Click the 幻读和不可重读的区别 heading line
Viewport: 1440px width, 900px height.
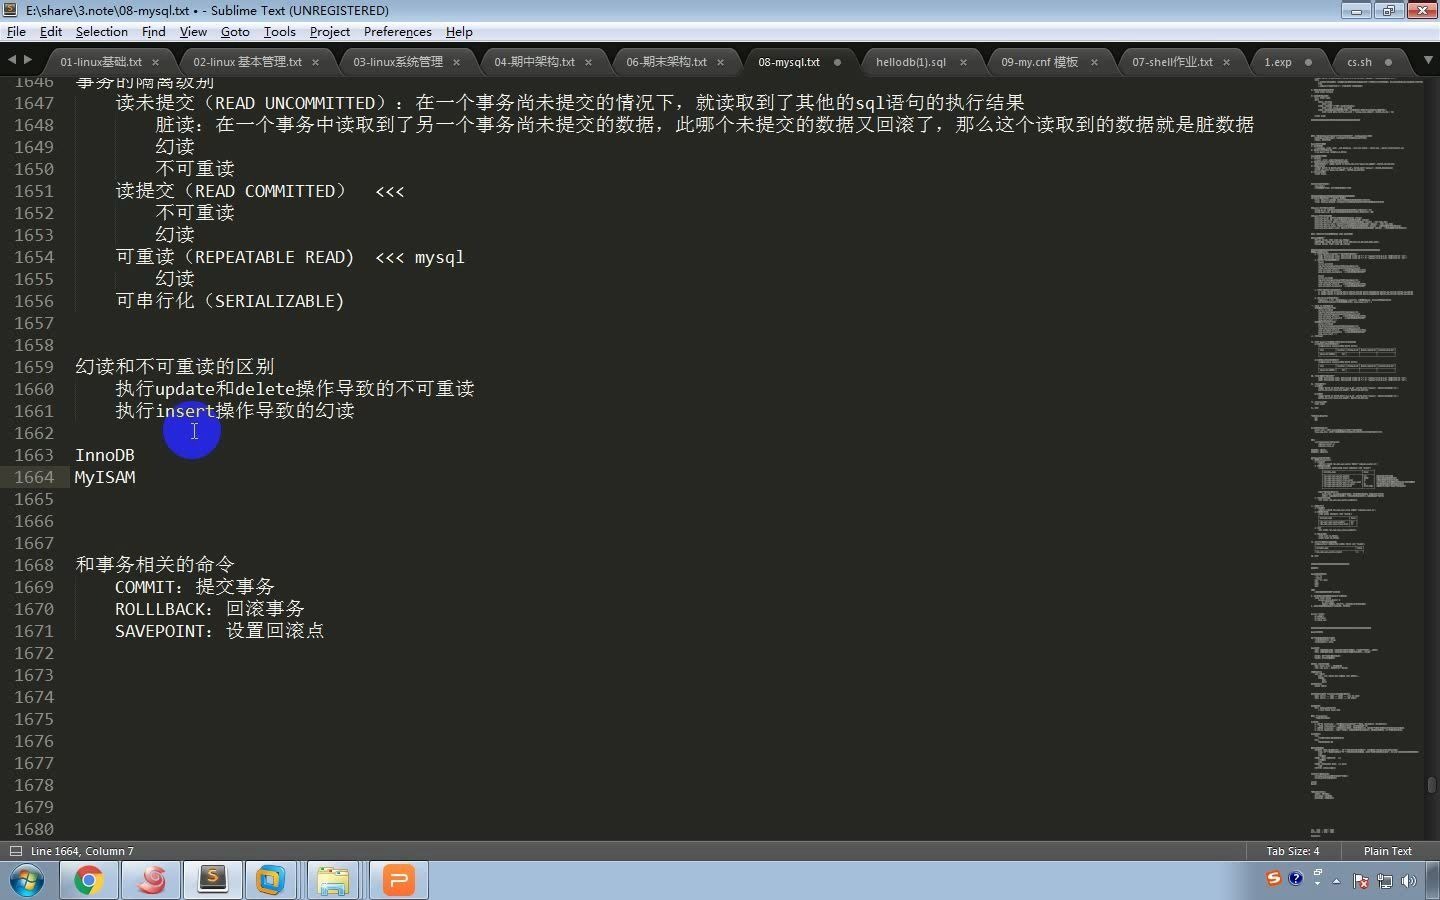pos(175,367)
